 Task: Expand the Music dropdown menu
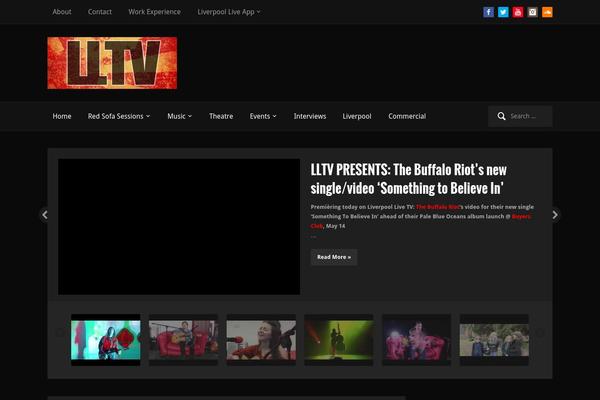tap(179, 116)
